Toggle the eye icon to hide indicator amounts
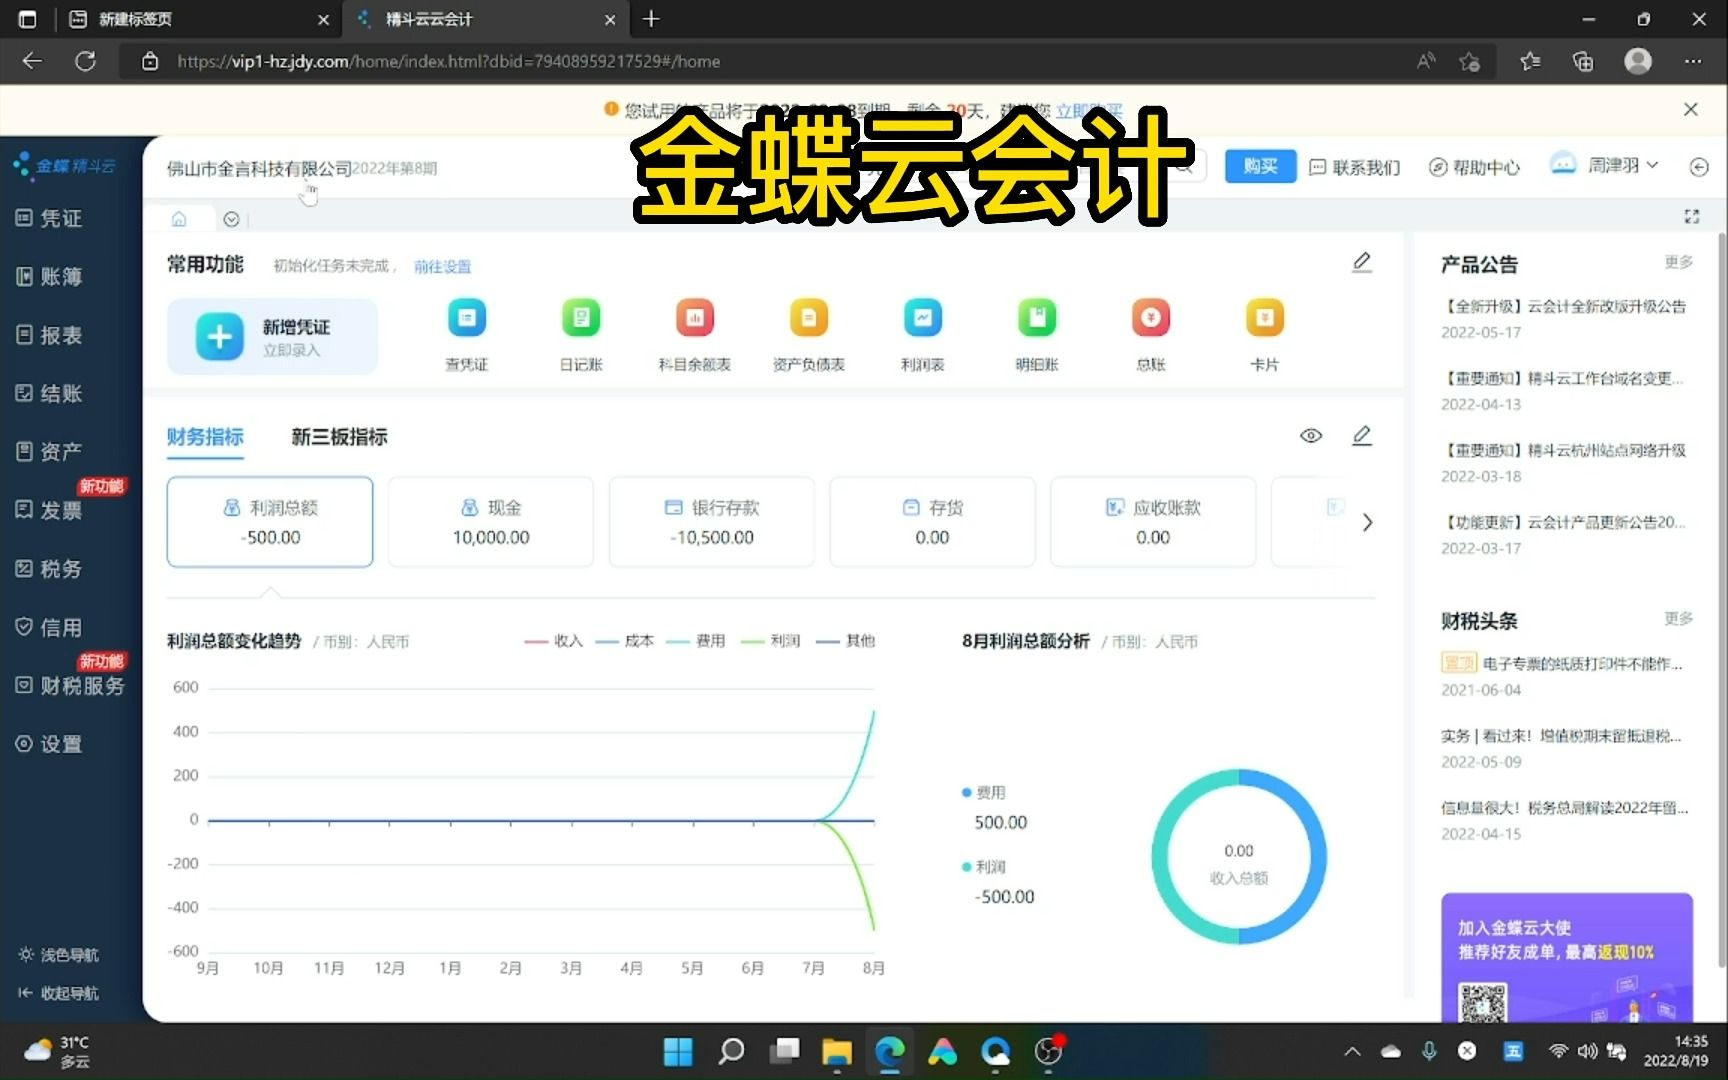This screenshot has width=1728, height=1080. pyautogui.click(x=1311, y=435)
